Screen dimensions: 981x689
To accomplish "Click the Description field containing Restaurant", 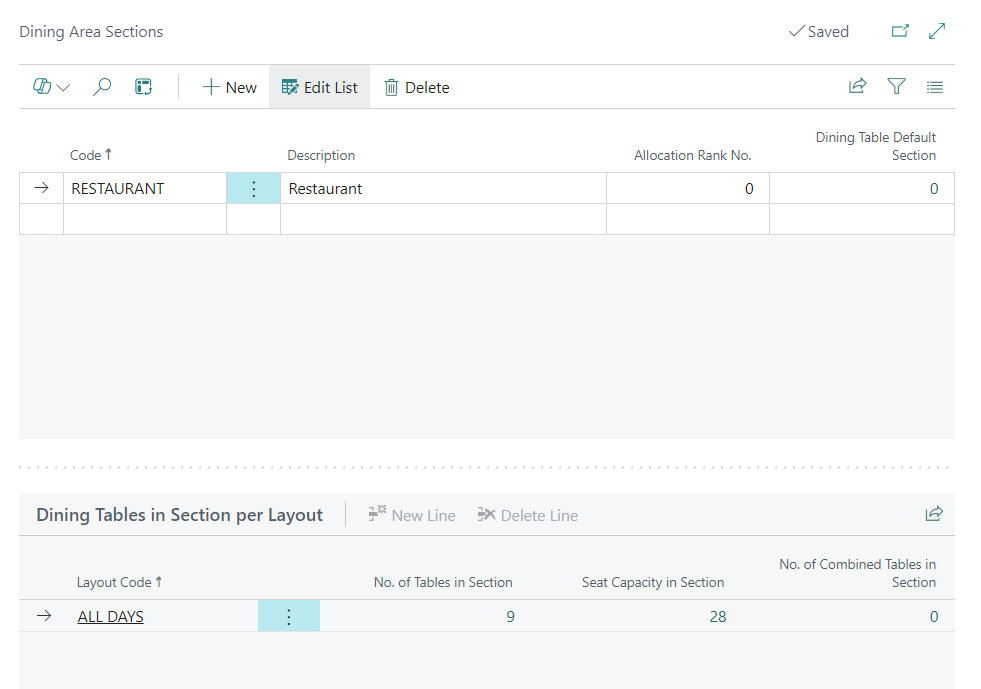I will pos(442,188).
